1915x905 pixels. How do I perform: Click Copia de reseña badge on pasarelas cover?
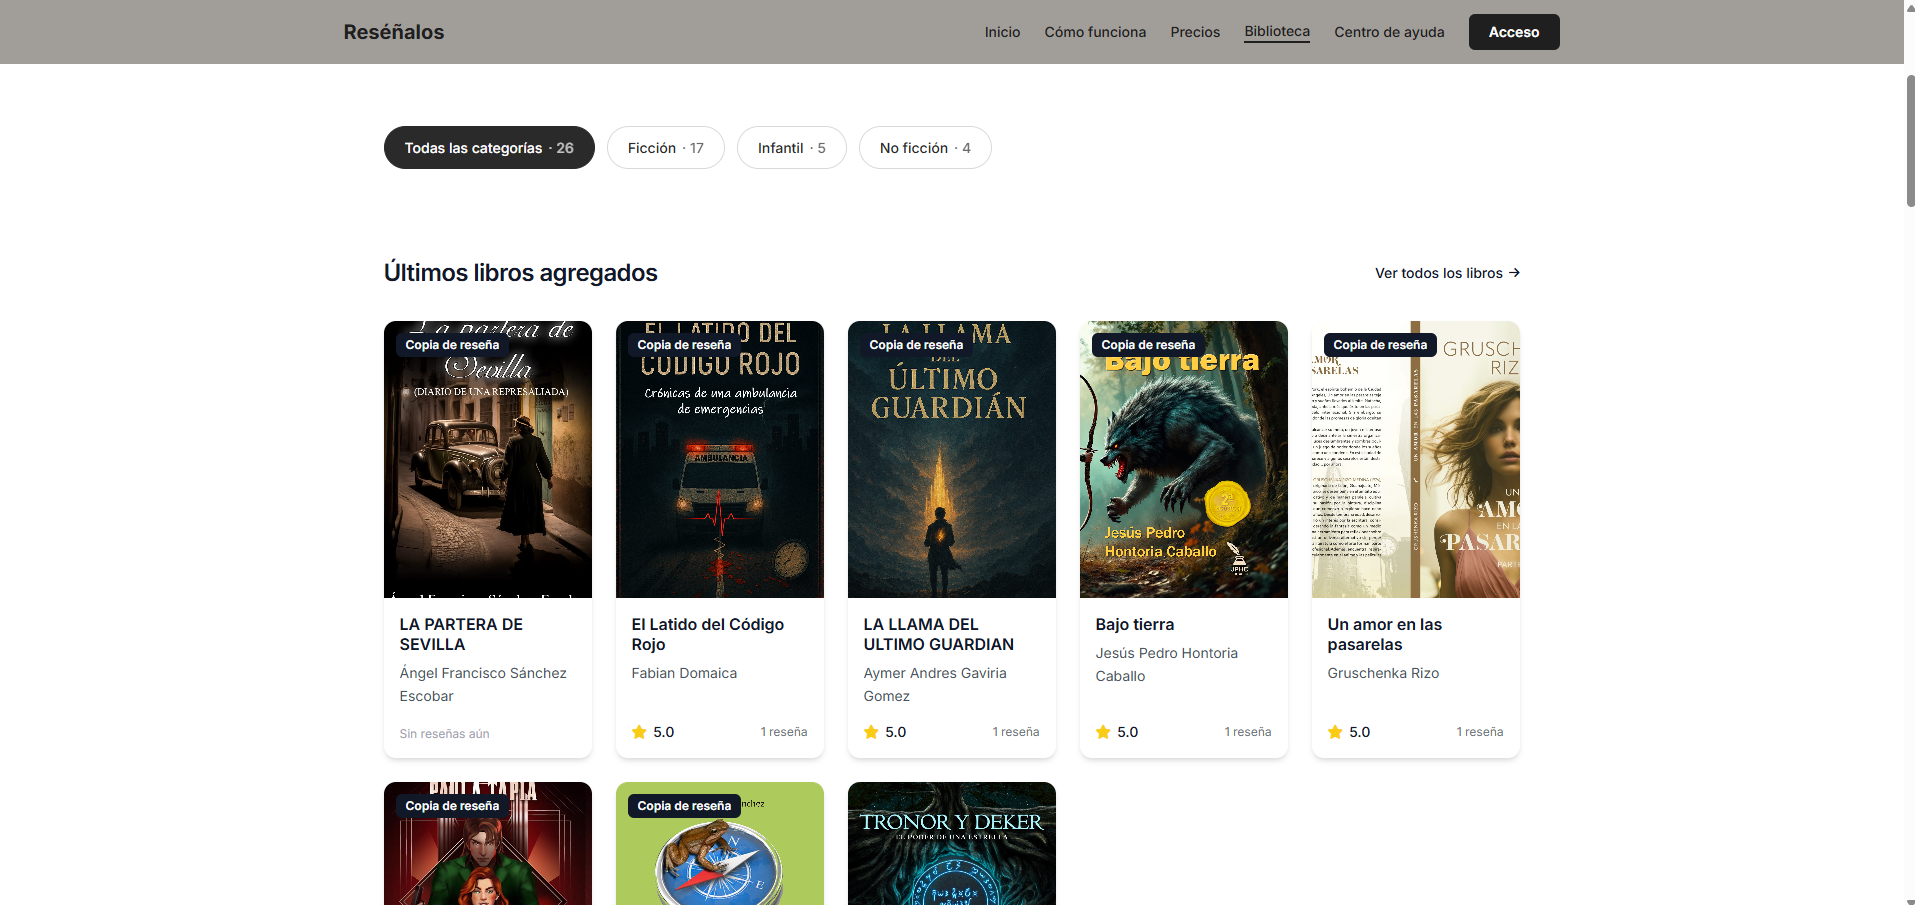[x=1380, y=345]
